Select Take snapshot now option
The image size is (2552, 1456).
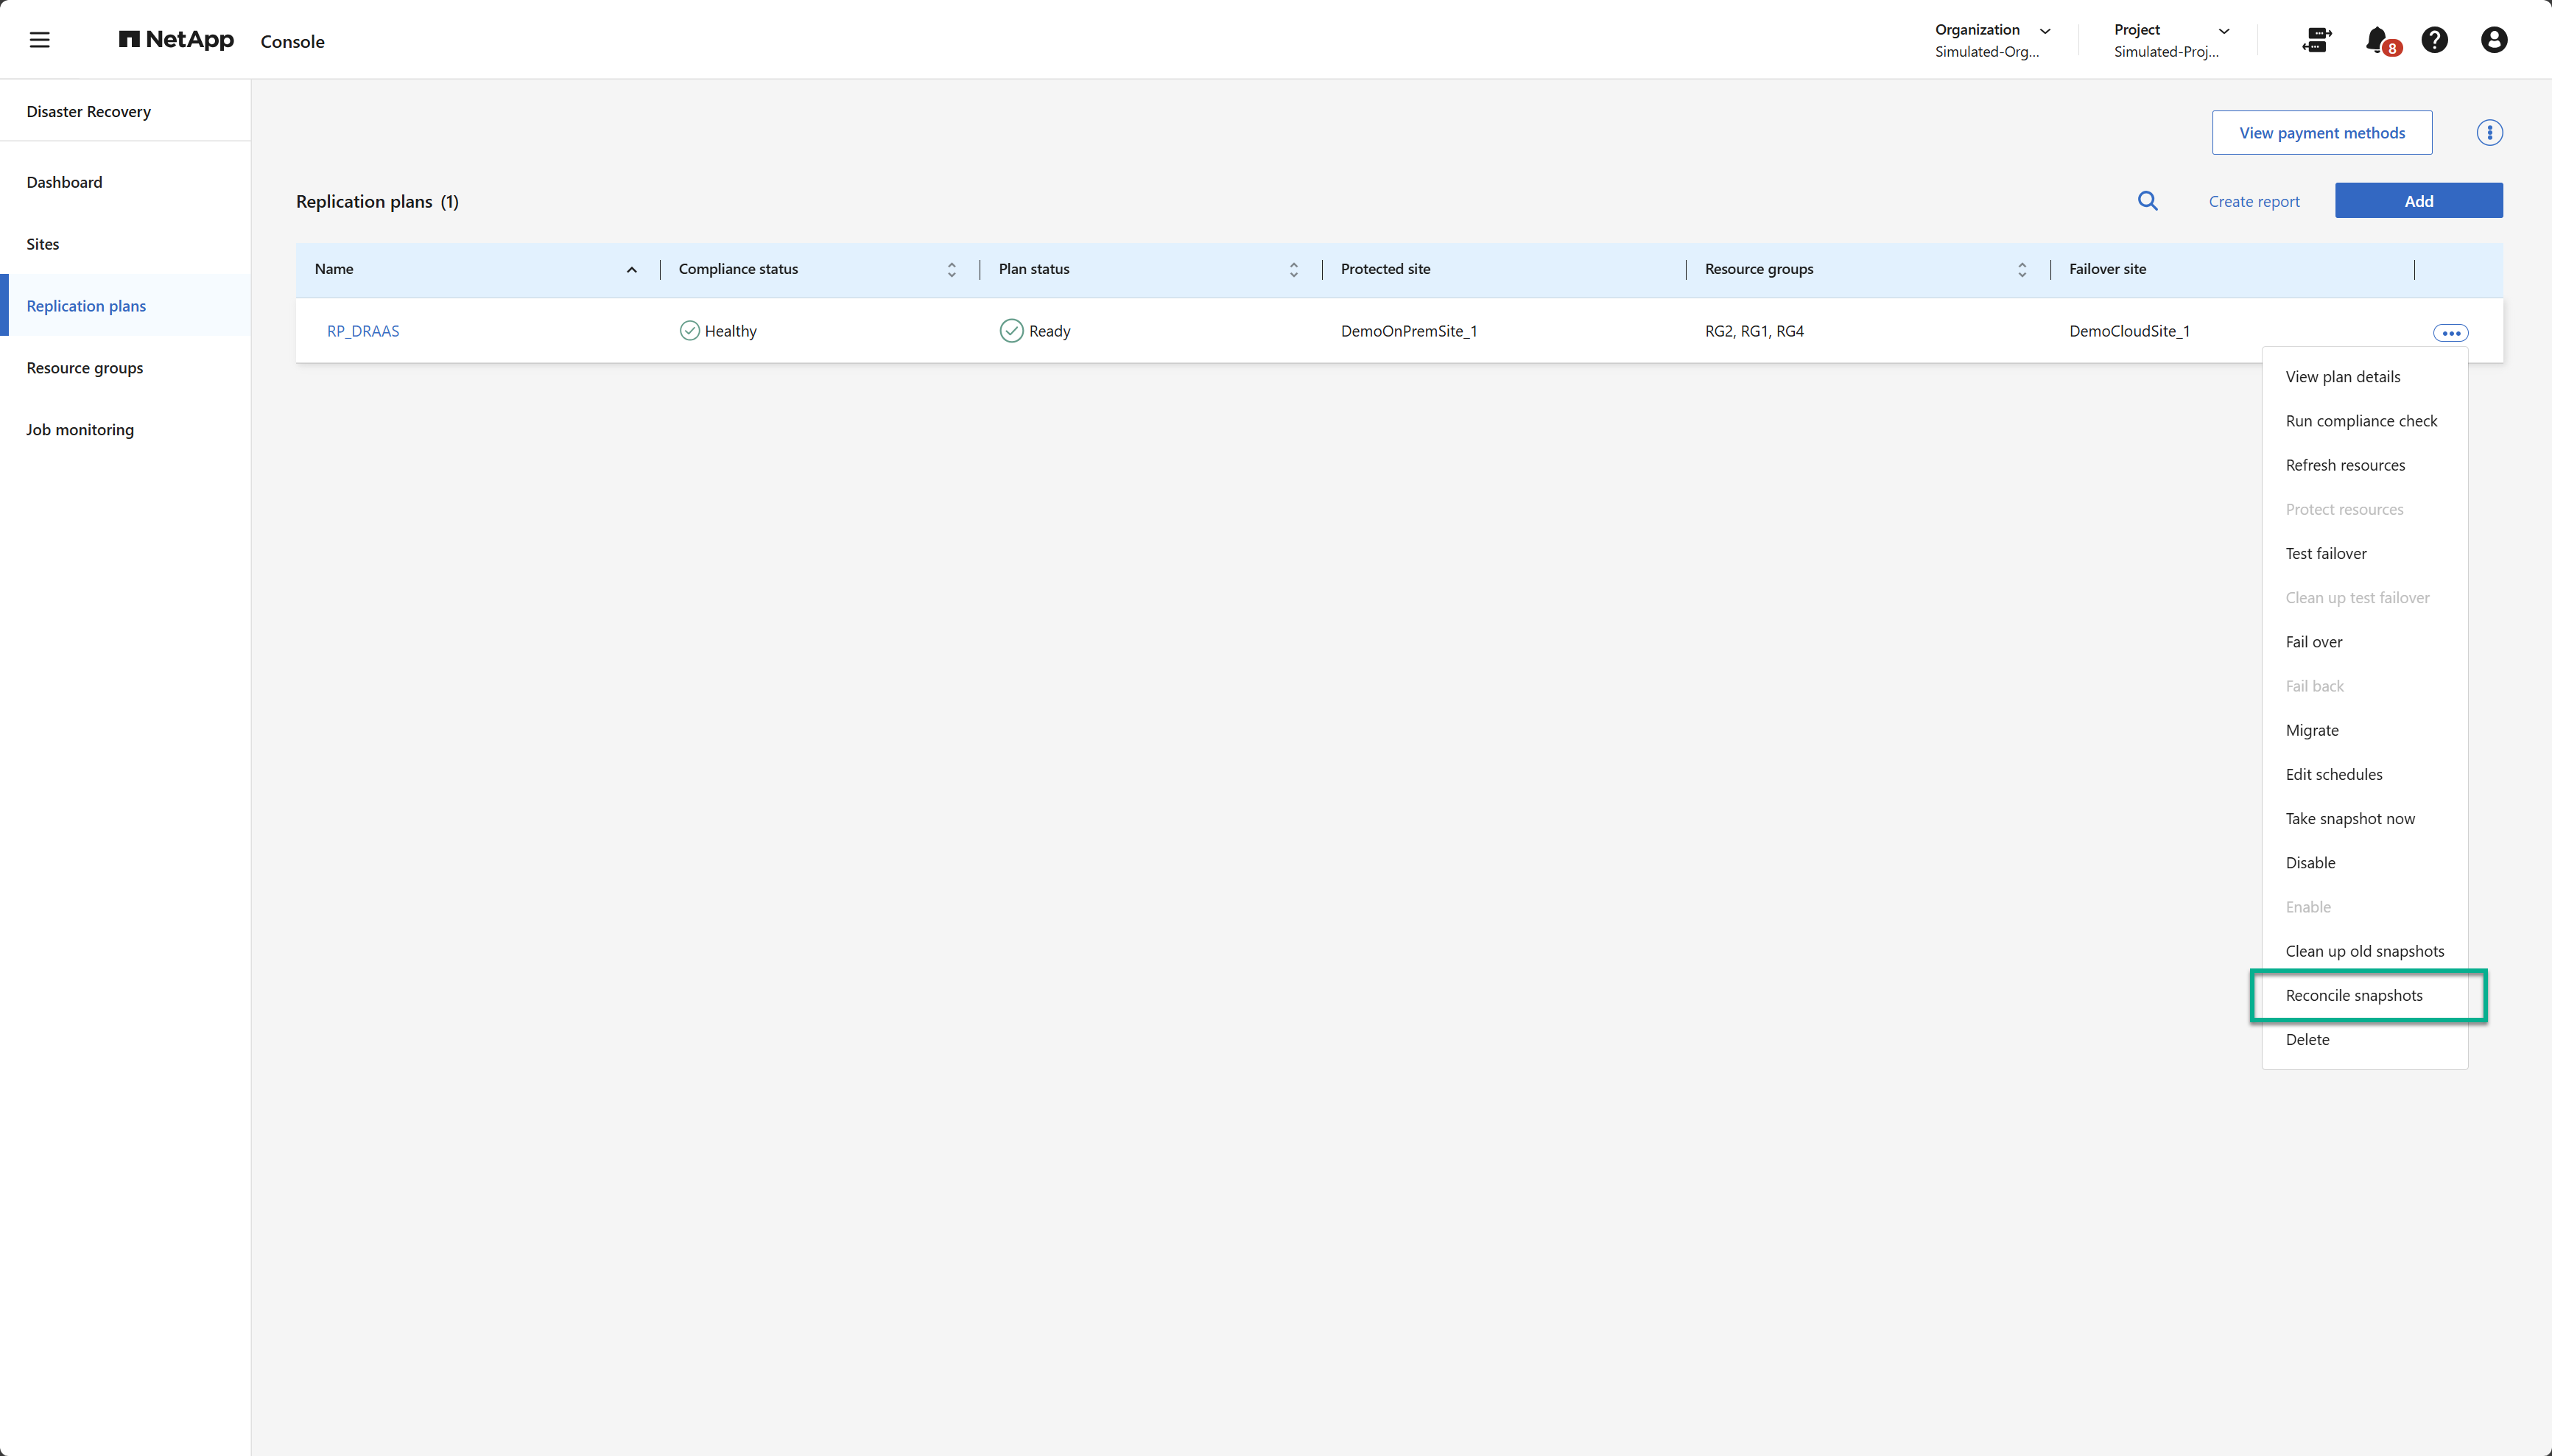pos(2349,818)
